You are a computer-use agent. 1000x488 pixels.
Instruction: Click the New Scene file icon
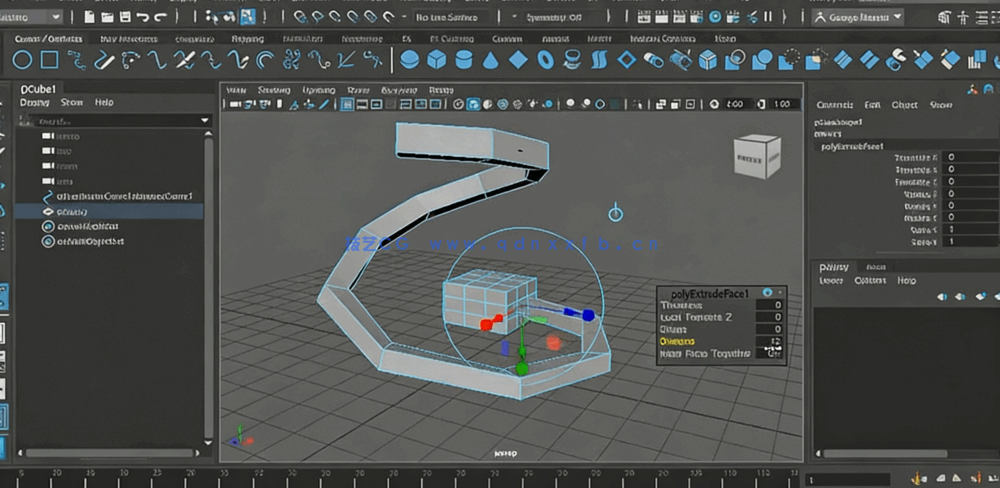[x=89, y=17]
